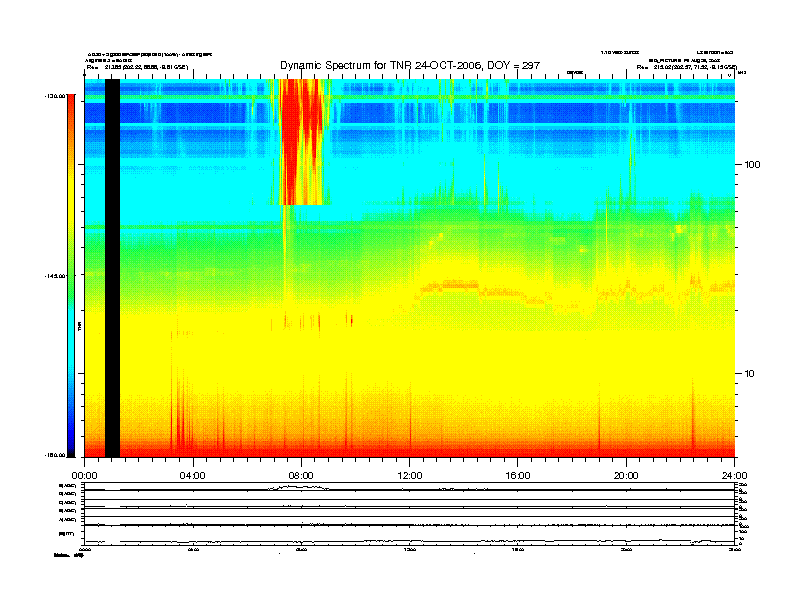The height and width of the screenshot is (612, 792).
Task: Click the '100' frequency axis label
Action: [x=752, y=165]
